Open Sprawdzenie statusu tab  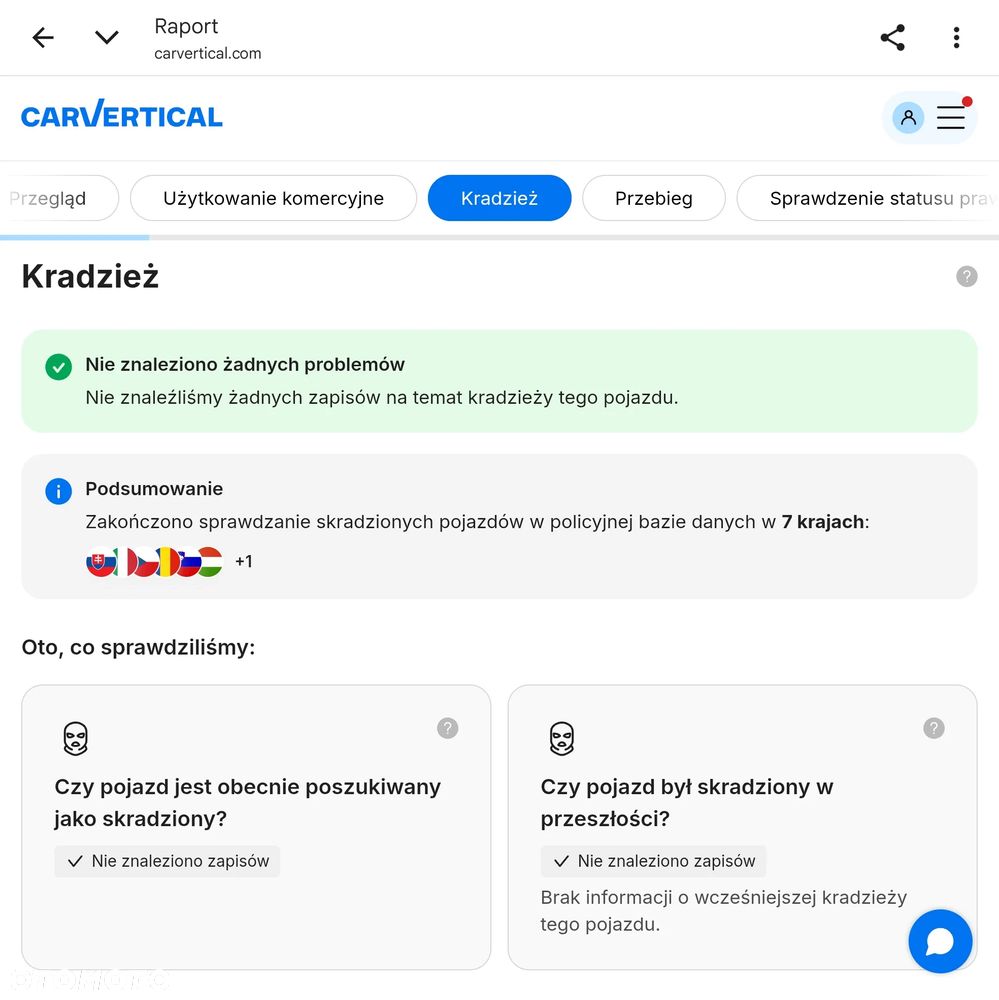tap(868, 198)
